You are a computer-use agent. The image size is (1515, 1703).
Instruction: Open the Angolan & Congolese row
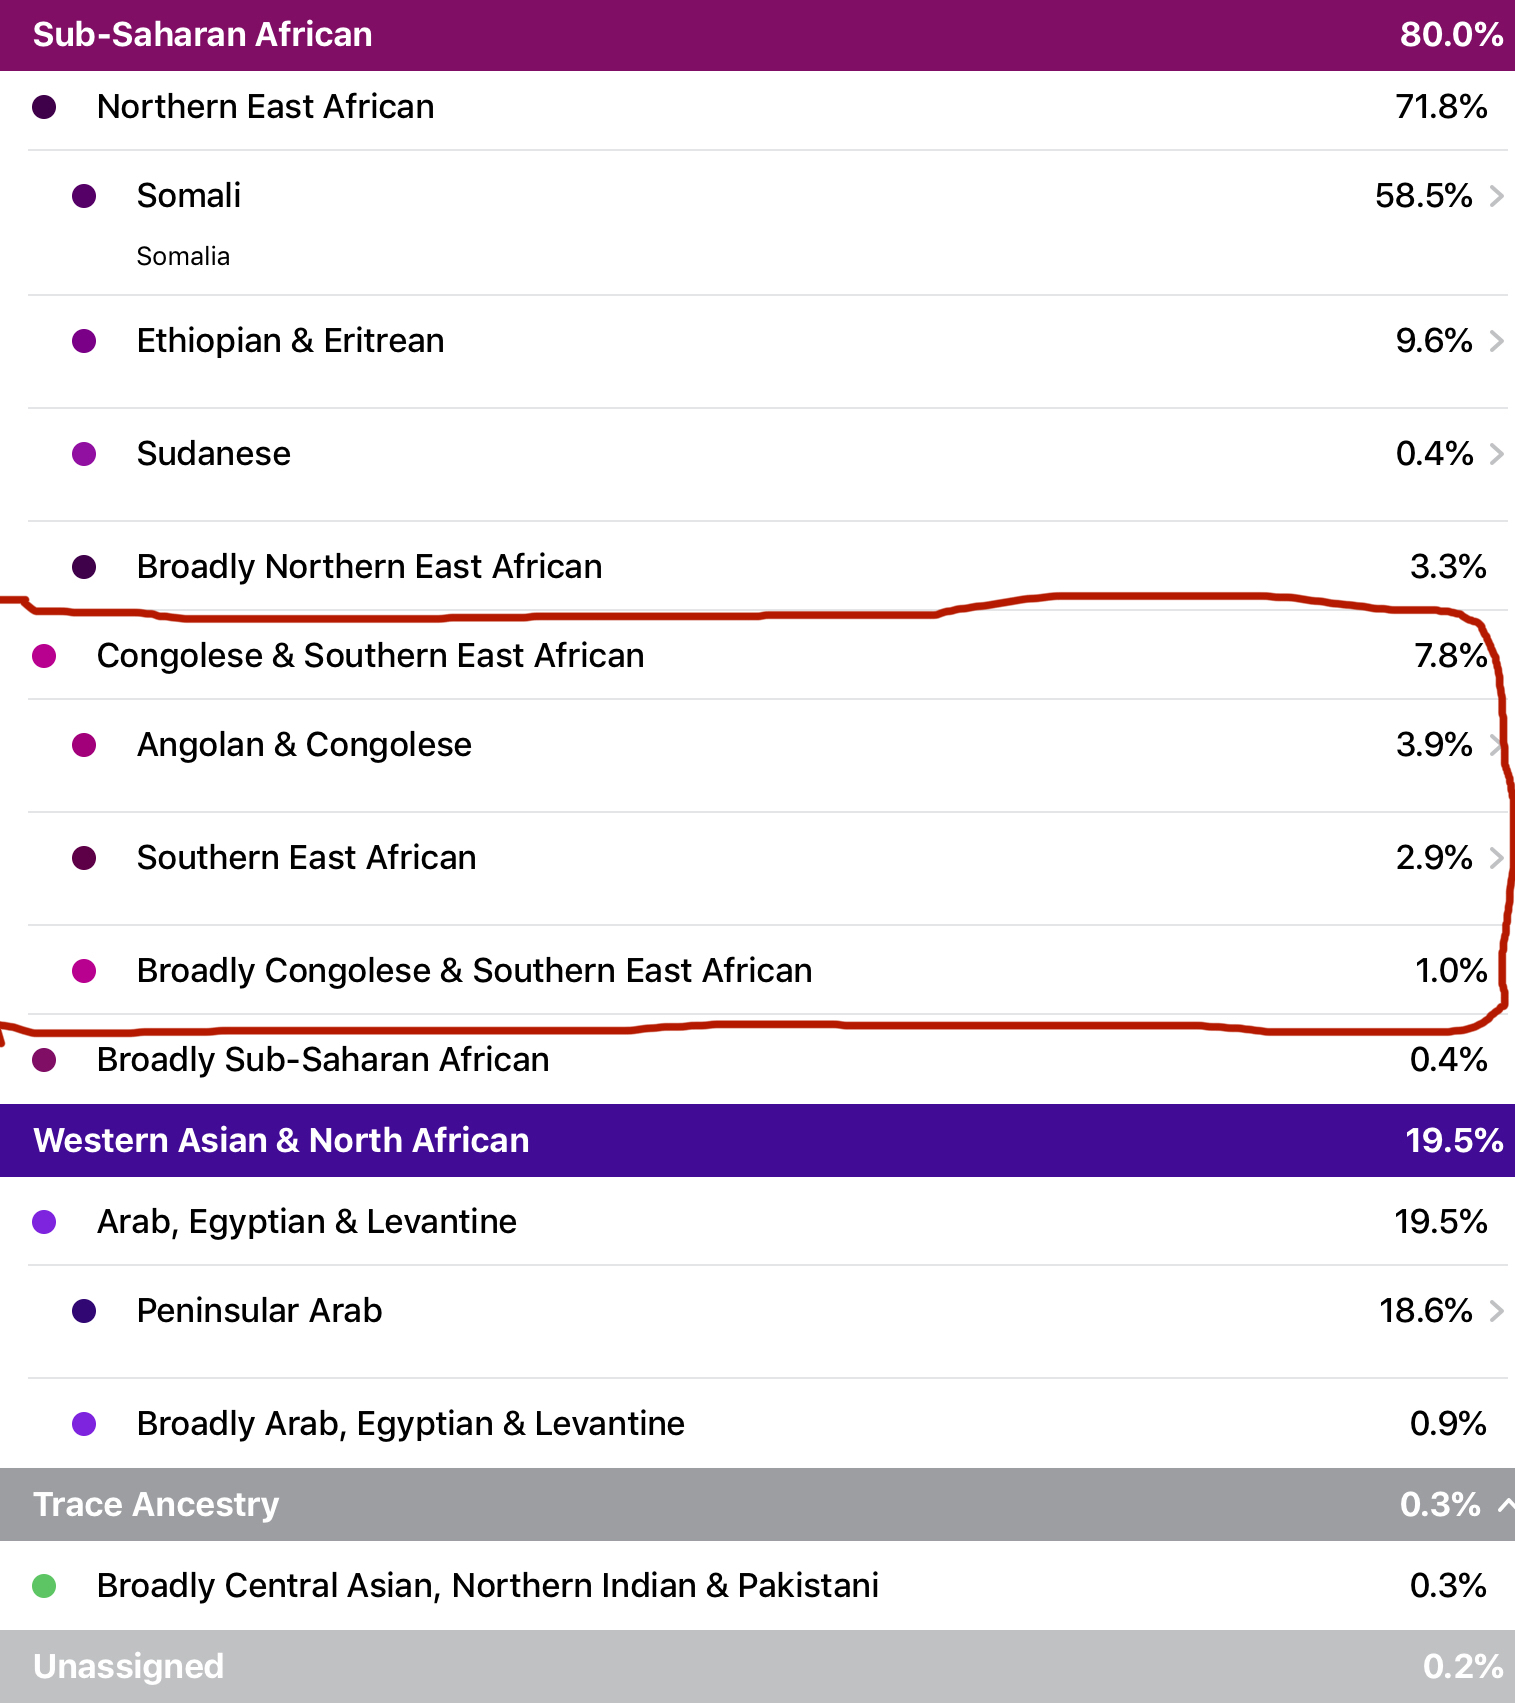304,745
